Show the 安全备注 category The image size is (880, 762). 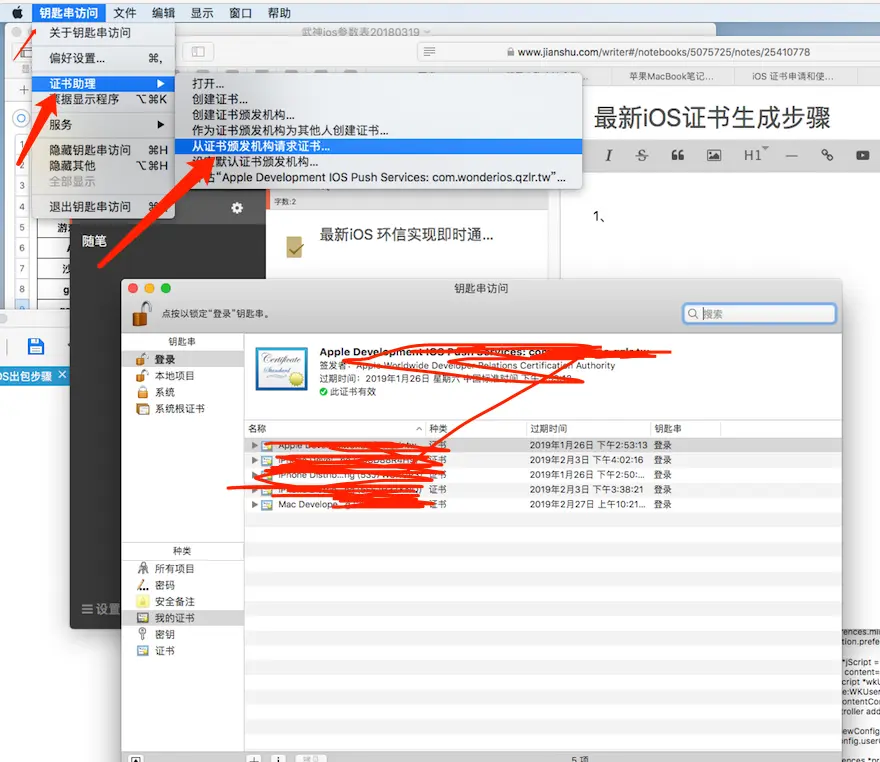coord(183,602)
